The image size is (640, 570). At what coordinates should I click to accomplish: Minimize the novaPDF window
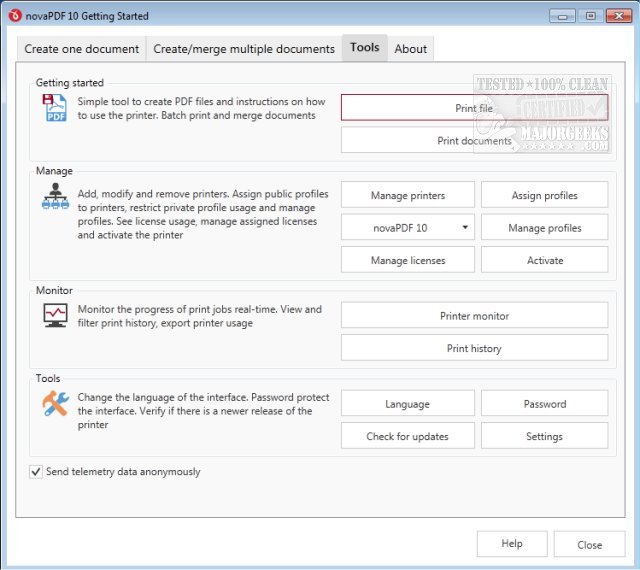click(x=563, y=15)
